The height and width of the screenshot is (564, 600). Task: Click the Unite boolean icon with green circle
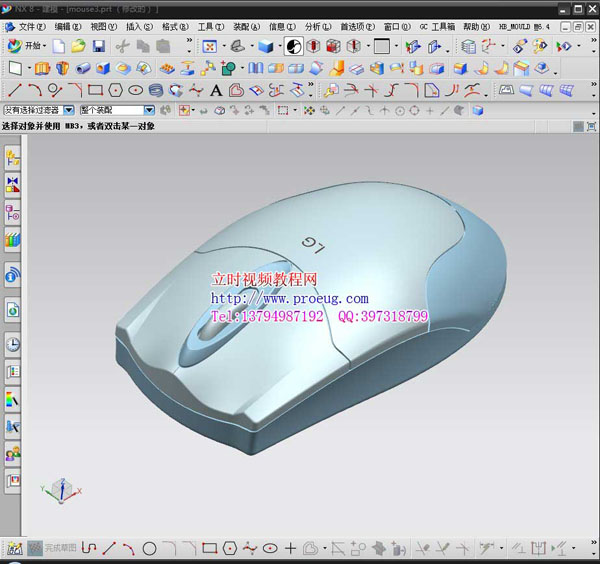click(228, 68)
